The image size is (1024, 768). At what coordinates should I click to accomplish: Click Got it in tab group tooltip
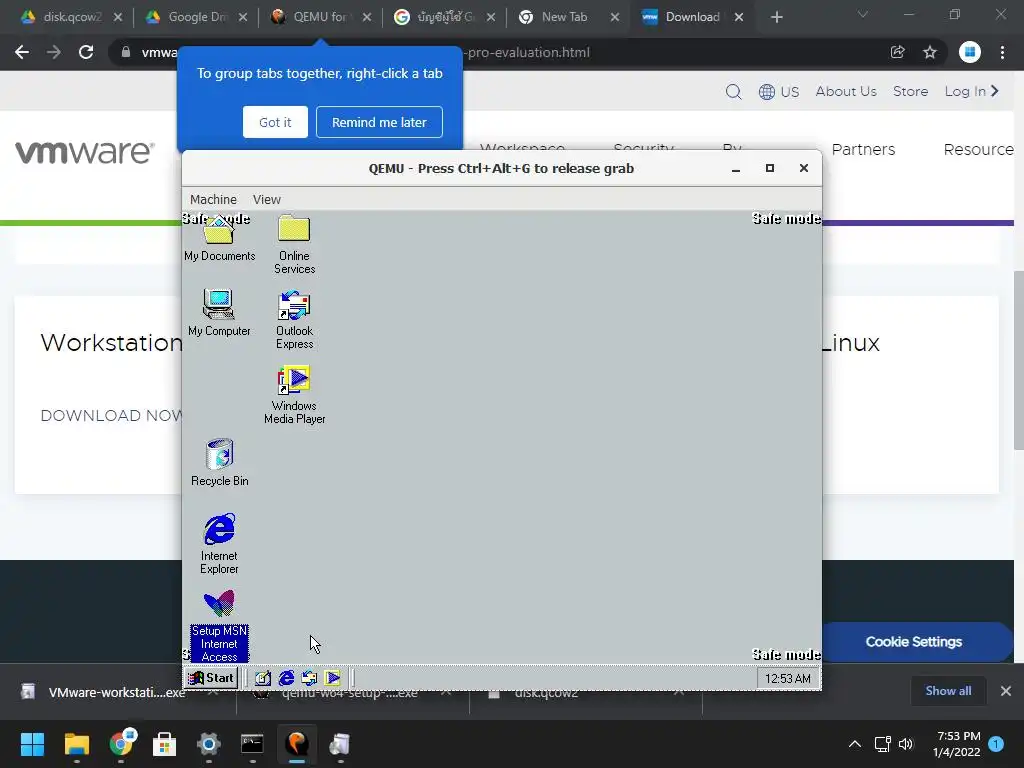click(x=275, y=122)
